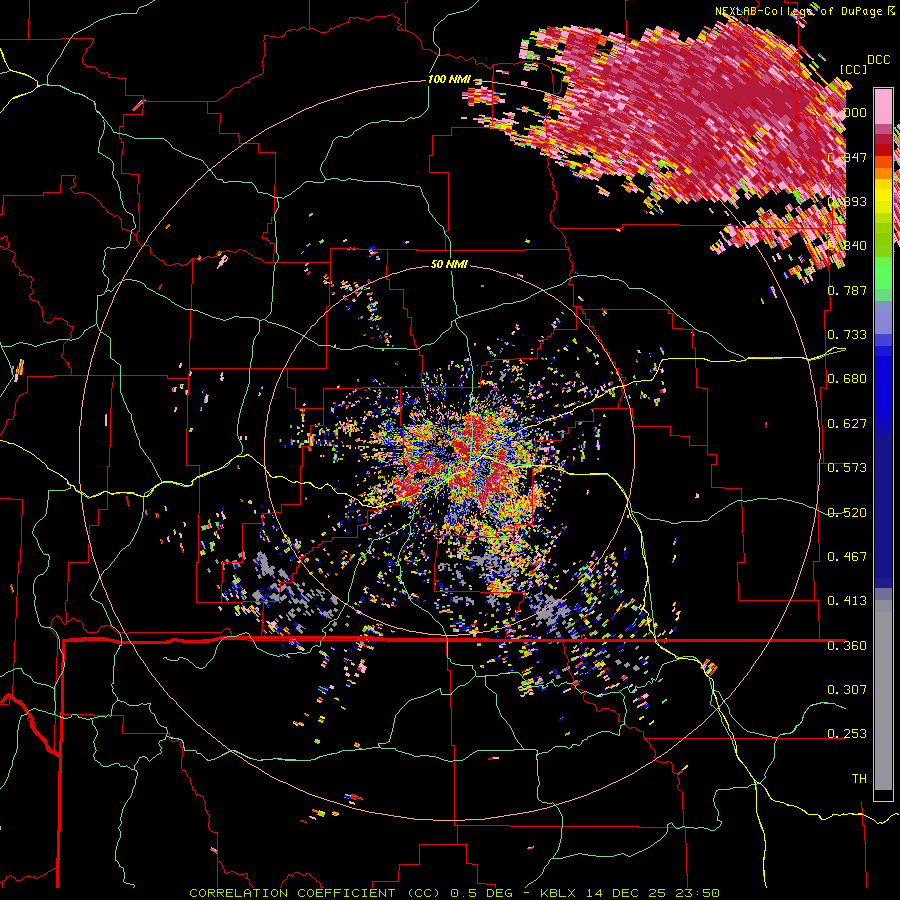Click the pink top segment of color scale

pyautogui.click(x=883, y=106)
